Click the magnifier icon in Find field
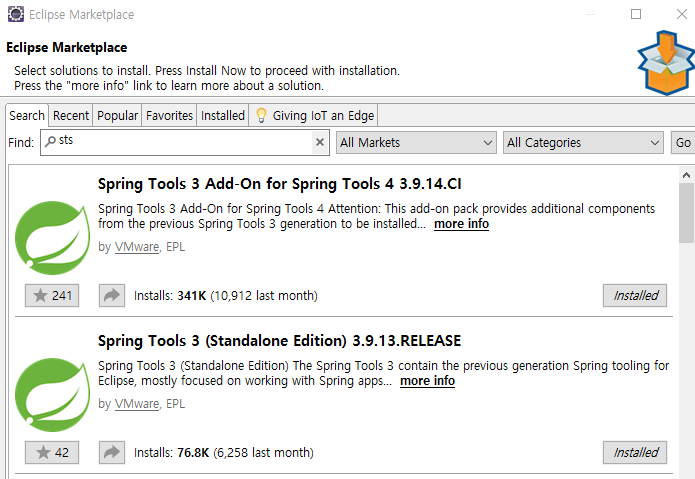This screenshot has width=695, height=479. pos(51,141)
